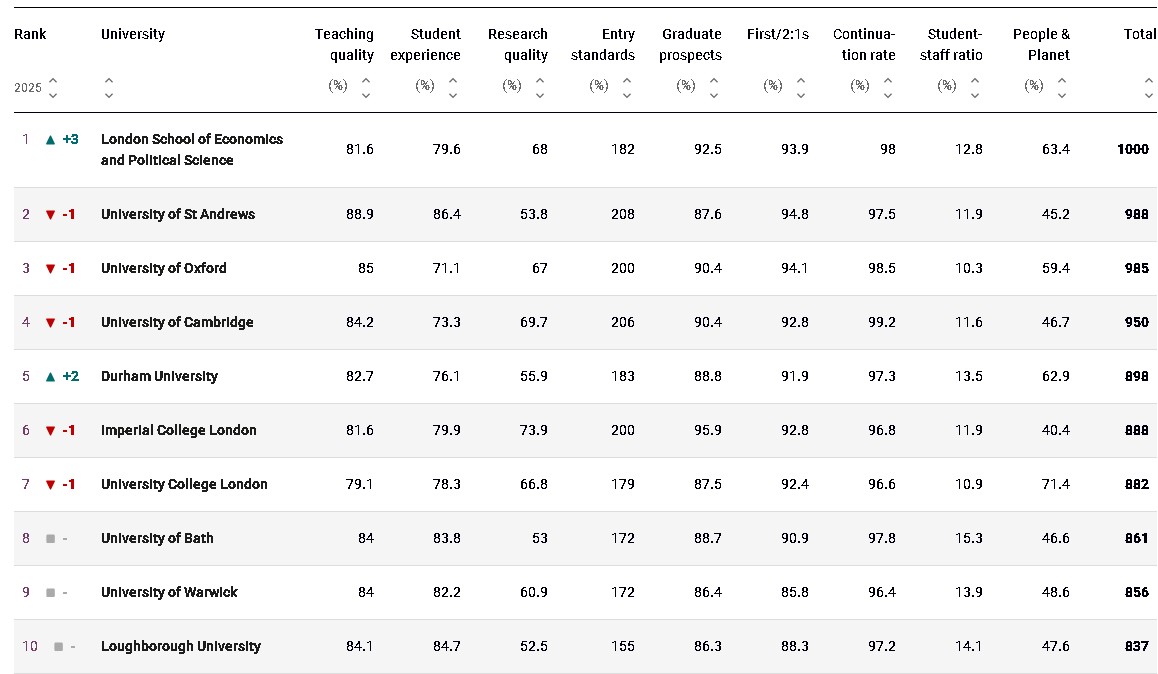Sort table by Rank 2025 column arrows
This screenshot has width=1158, height=674.
point(53,88)
